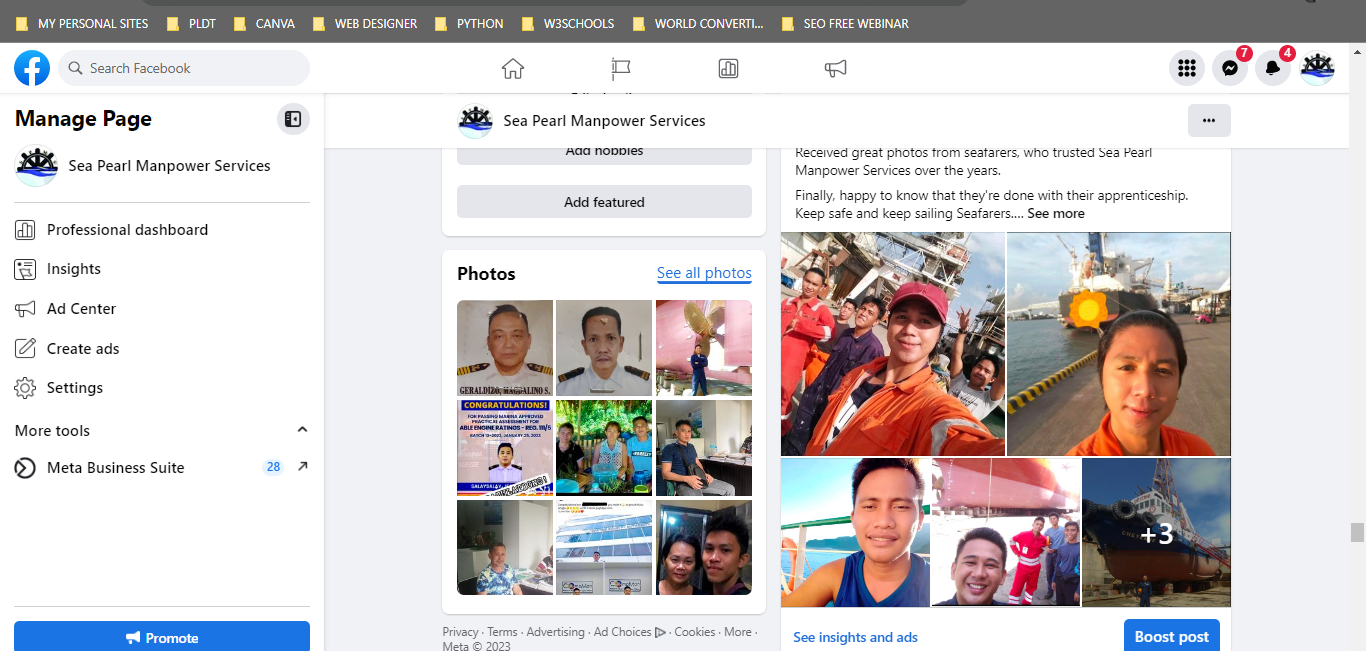1366x651 pixels.
Task: Open the PLDT bookmark folder
Action: tap(191, 23)
